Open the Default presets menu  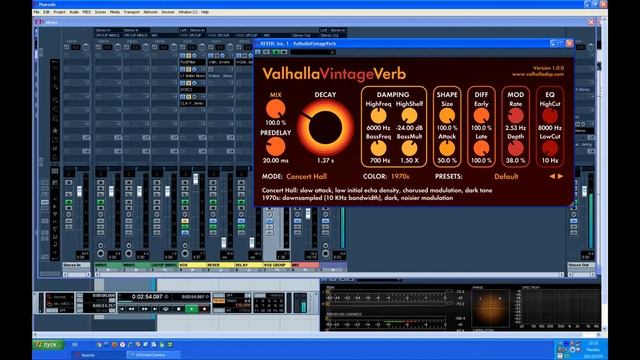[506, 176]
